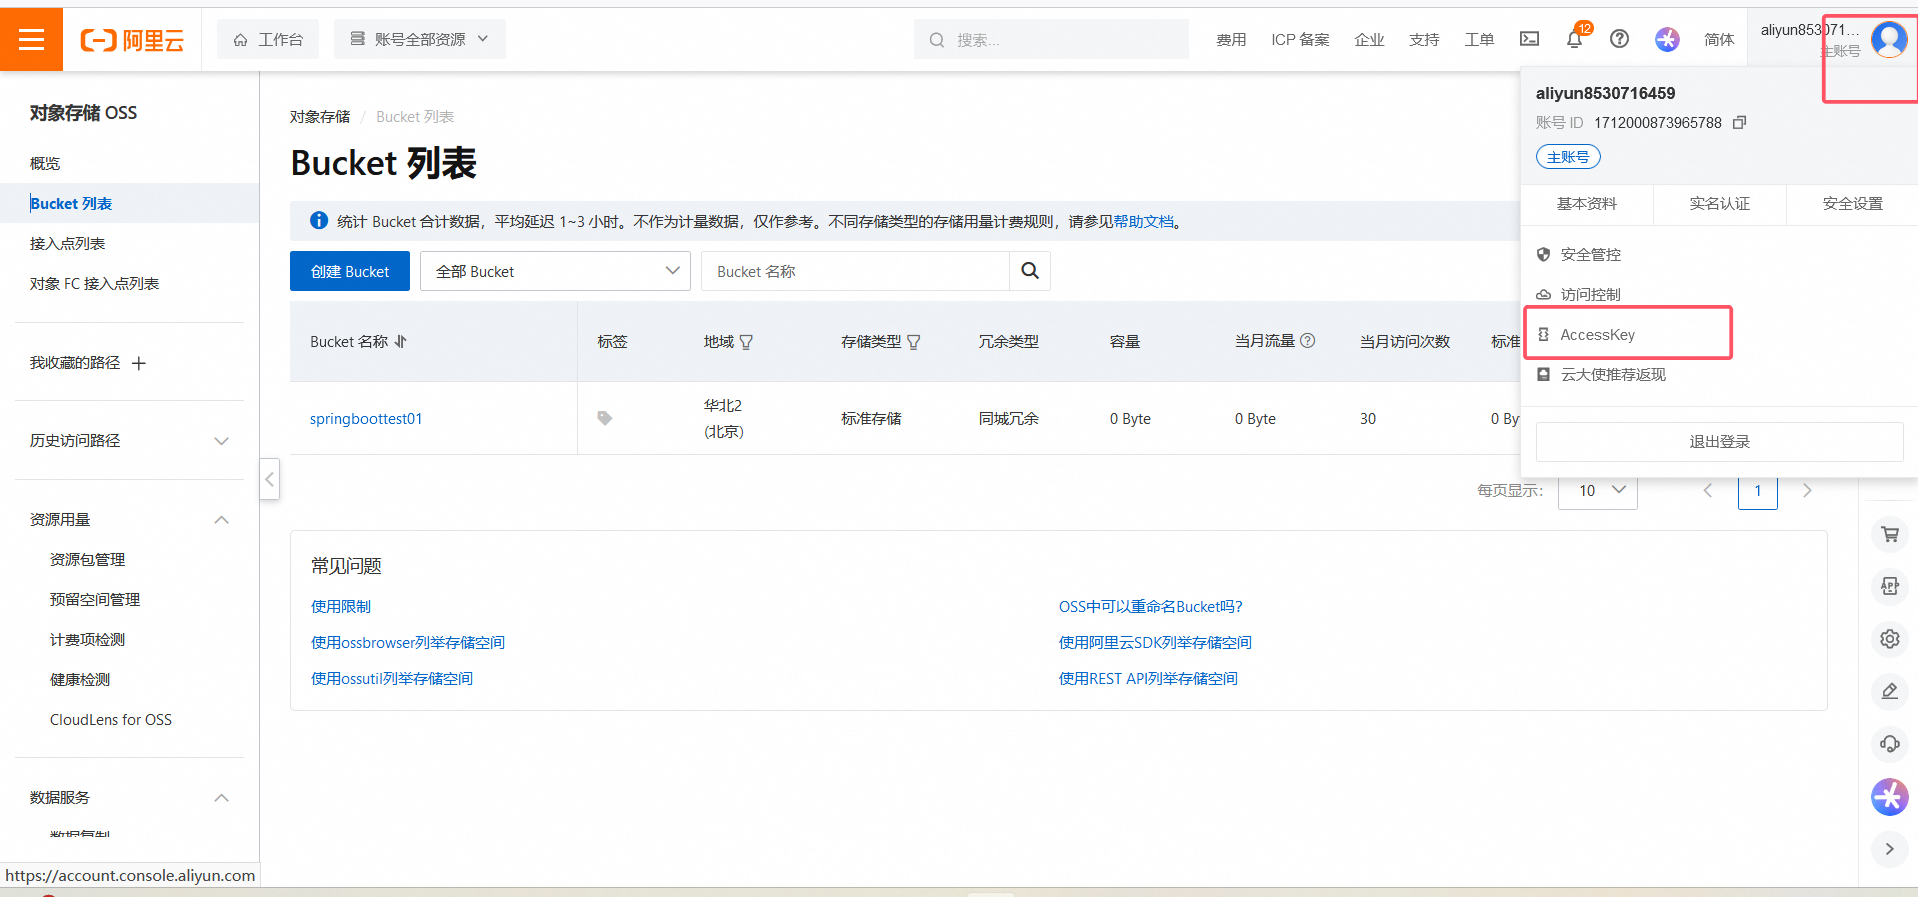Open 接入点列表 in sidebar
This screenshot has height=897, width=1918.
[x=67, y=244]
